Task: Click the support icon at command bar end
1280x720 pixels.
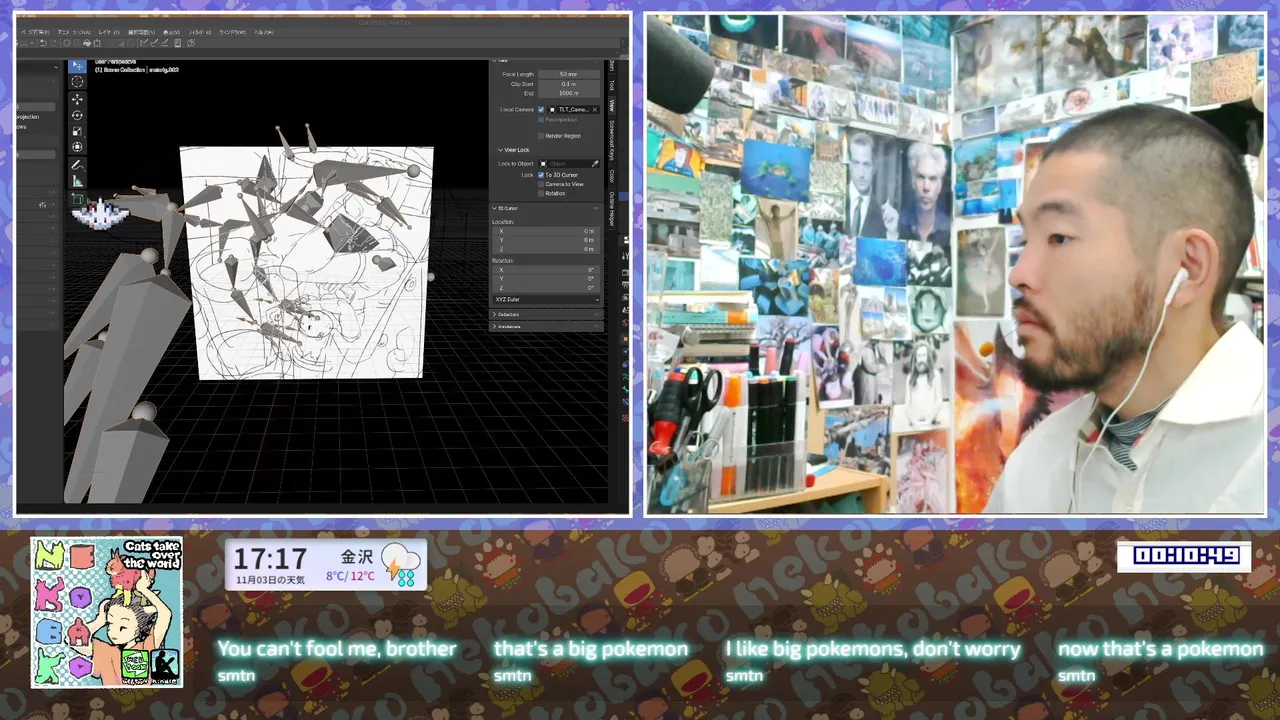Action: [x=191, y=43]
